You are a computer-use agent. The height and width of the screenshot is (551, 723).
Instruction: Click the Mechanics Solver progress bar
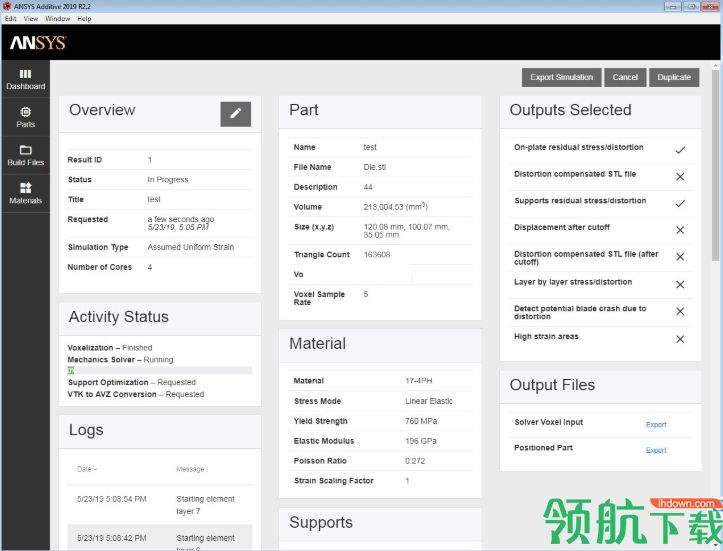(160, 370)
